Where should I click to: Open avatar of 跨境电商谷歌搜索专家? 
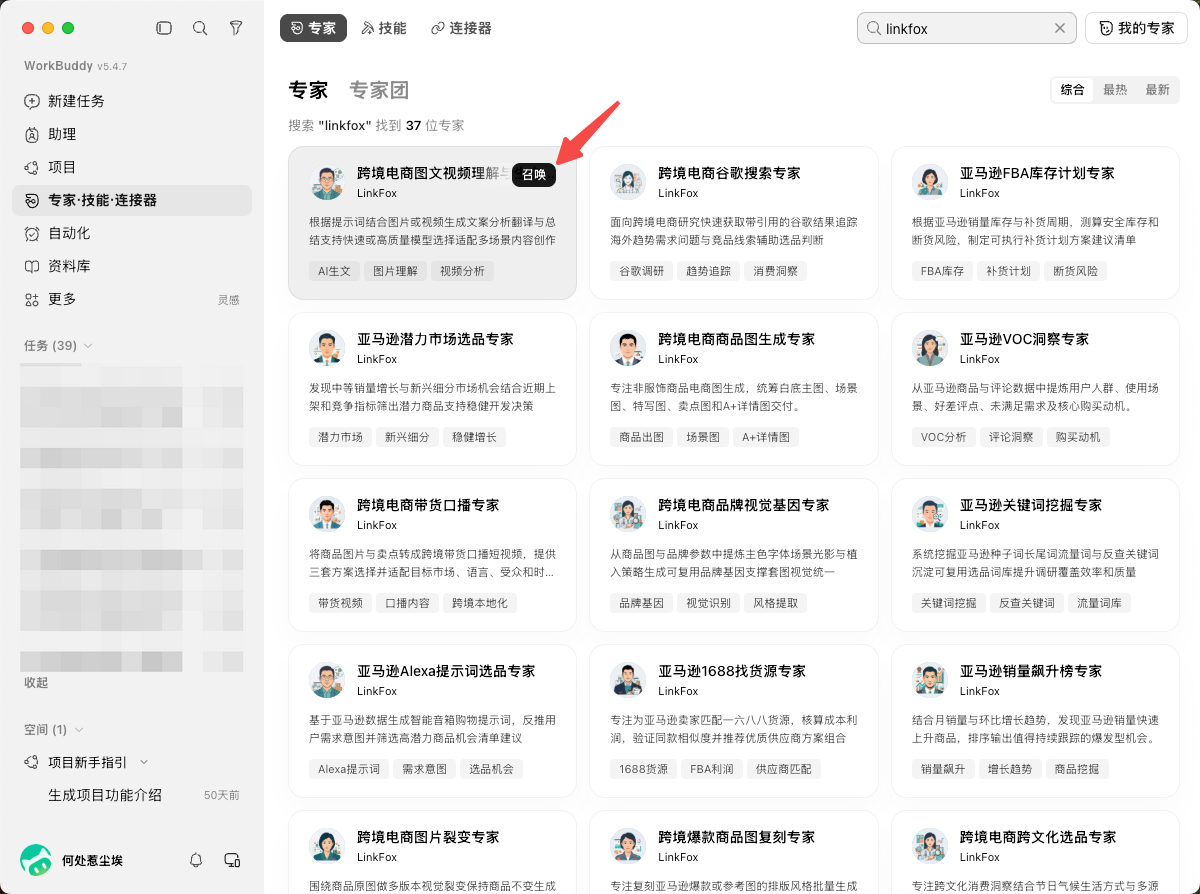click(x=628, y=182)
